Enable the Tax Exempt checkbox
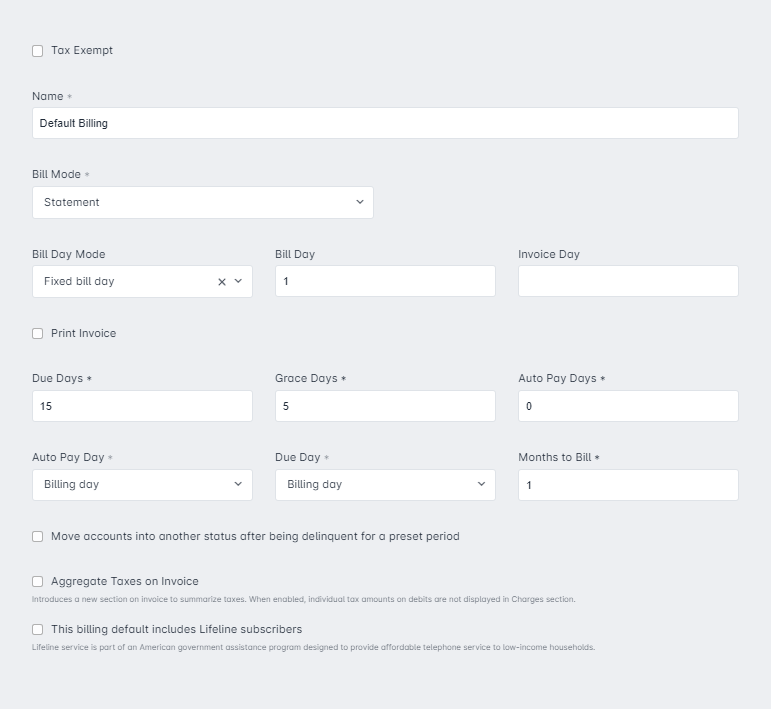 (37, 51)
